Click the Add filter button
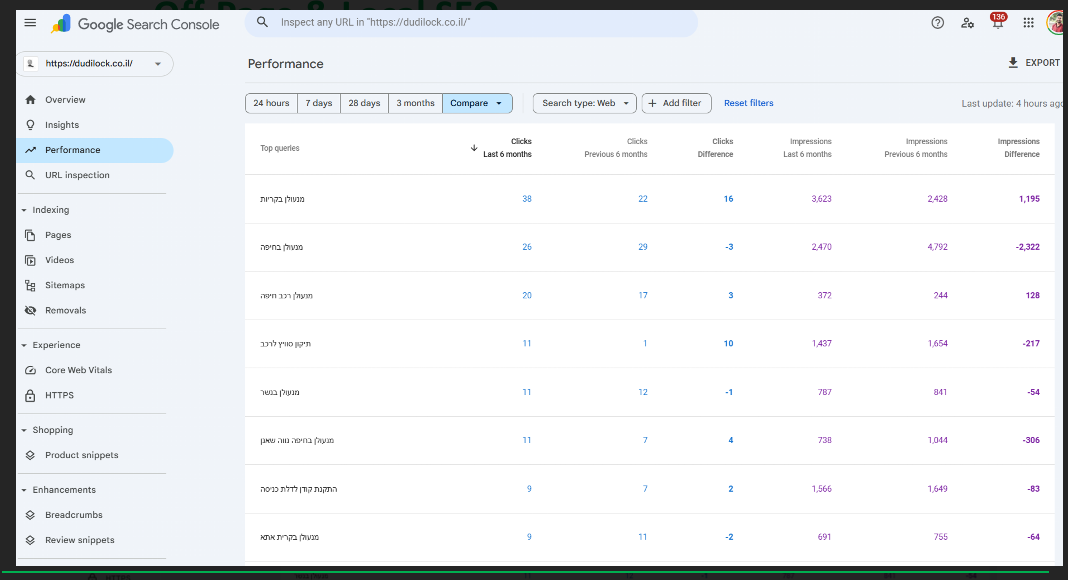This screenshot has width=1068, height=580. [x=676, y=103]
